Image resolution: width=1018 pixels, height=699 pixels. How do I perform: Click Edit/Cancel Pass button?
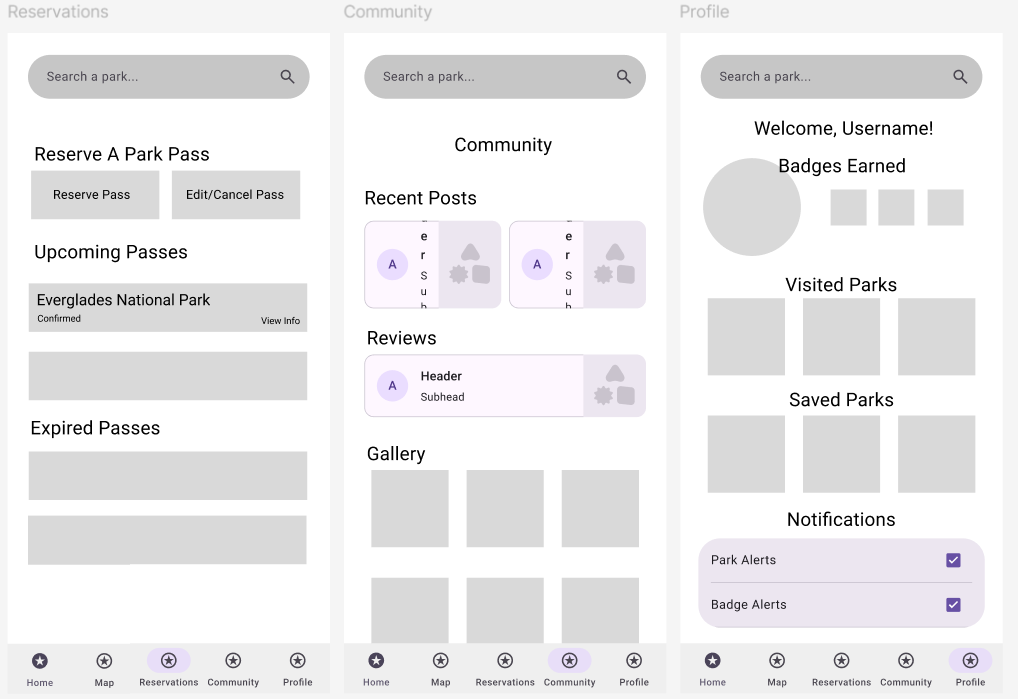[x=236, y=195]
